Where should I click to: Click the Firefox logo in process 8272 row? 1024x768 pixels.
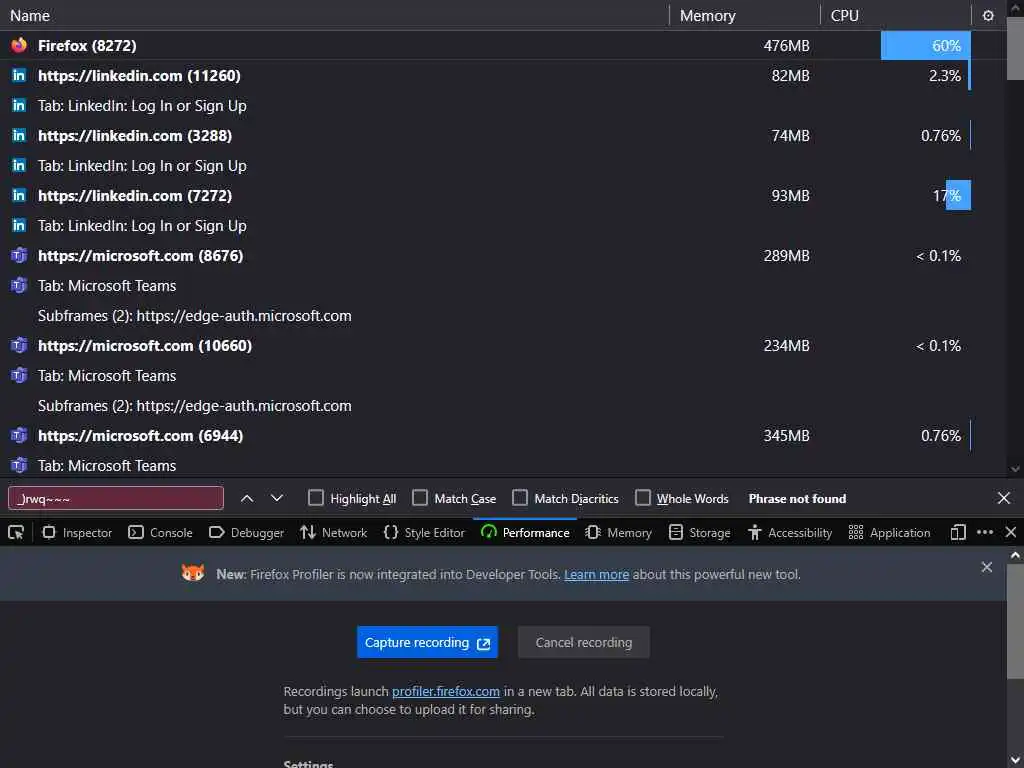(x=19, y=45)
